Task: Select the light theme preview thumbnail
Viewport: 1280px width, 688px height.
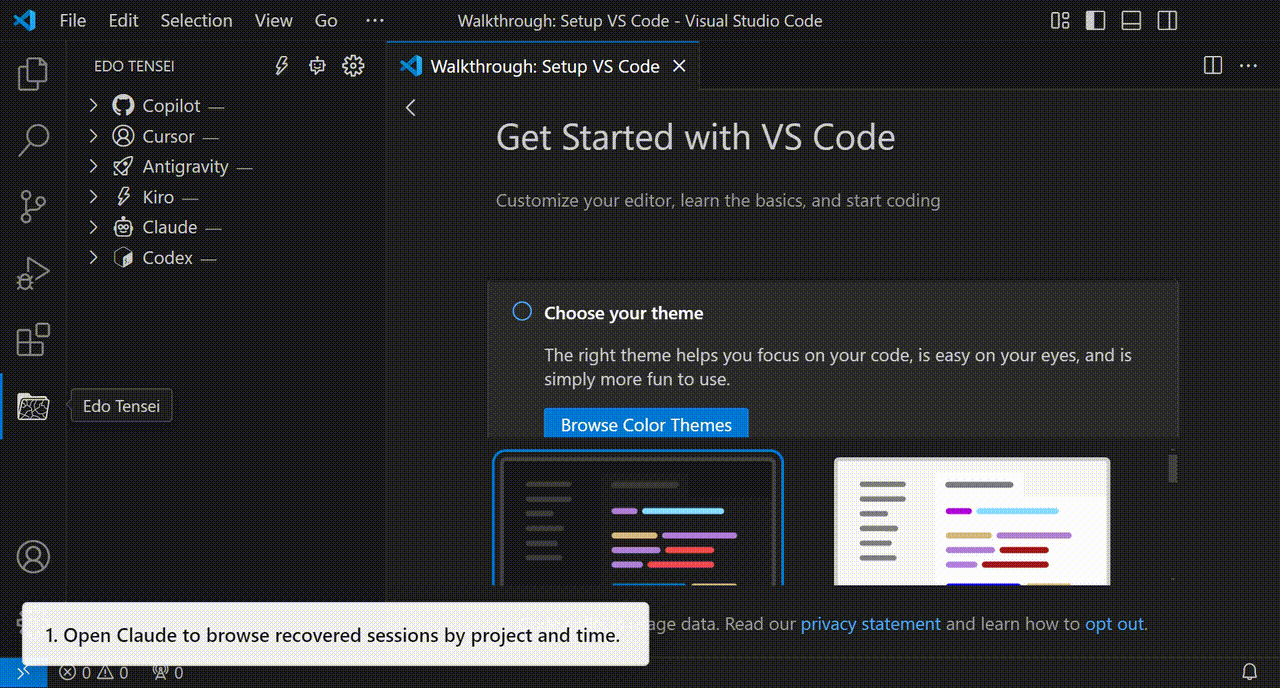Action: (x=972, y=521)
